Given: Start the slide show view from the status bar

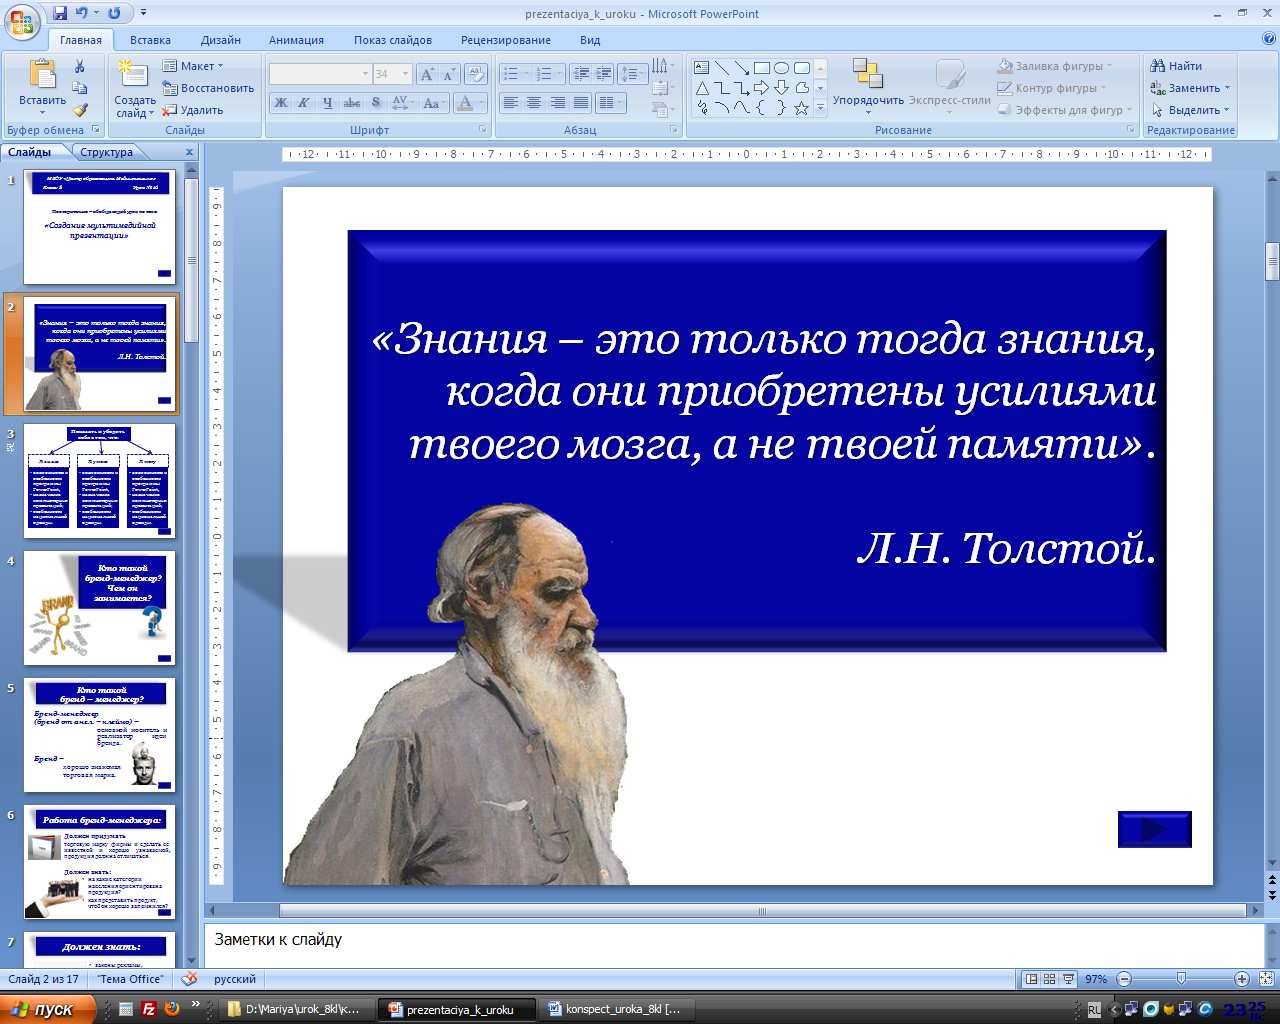Looking at the screenshot, I should point(1068,979).
